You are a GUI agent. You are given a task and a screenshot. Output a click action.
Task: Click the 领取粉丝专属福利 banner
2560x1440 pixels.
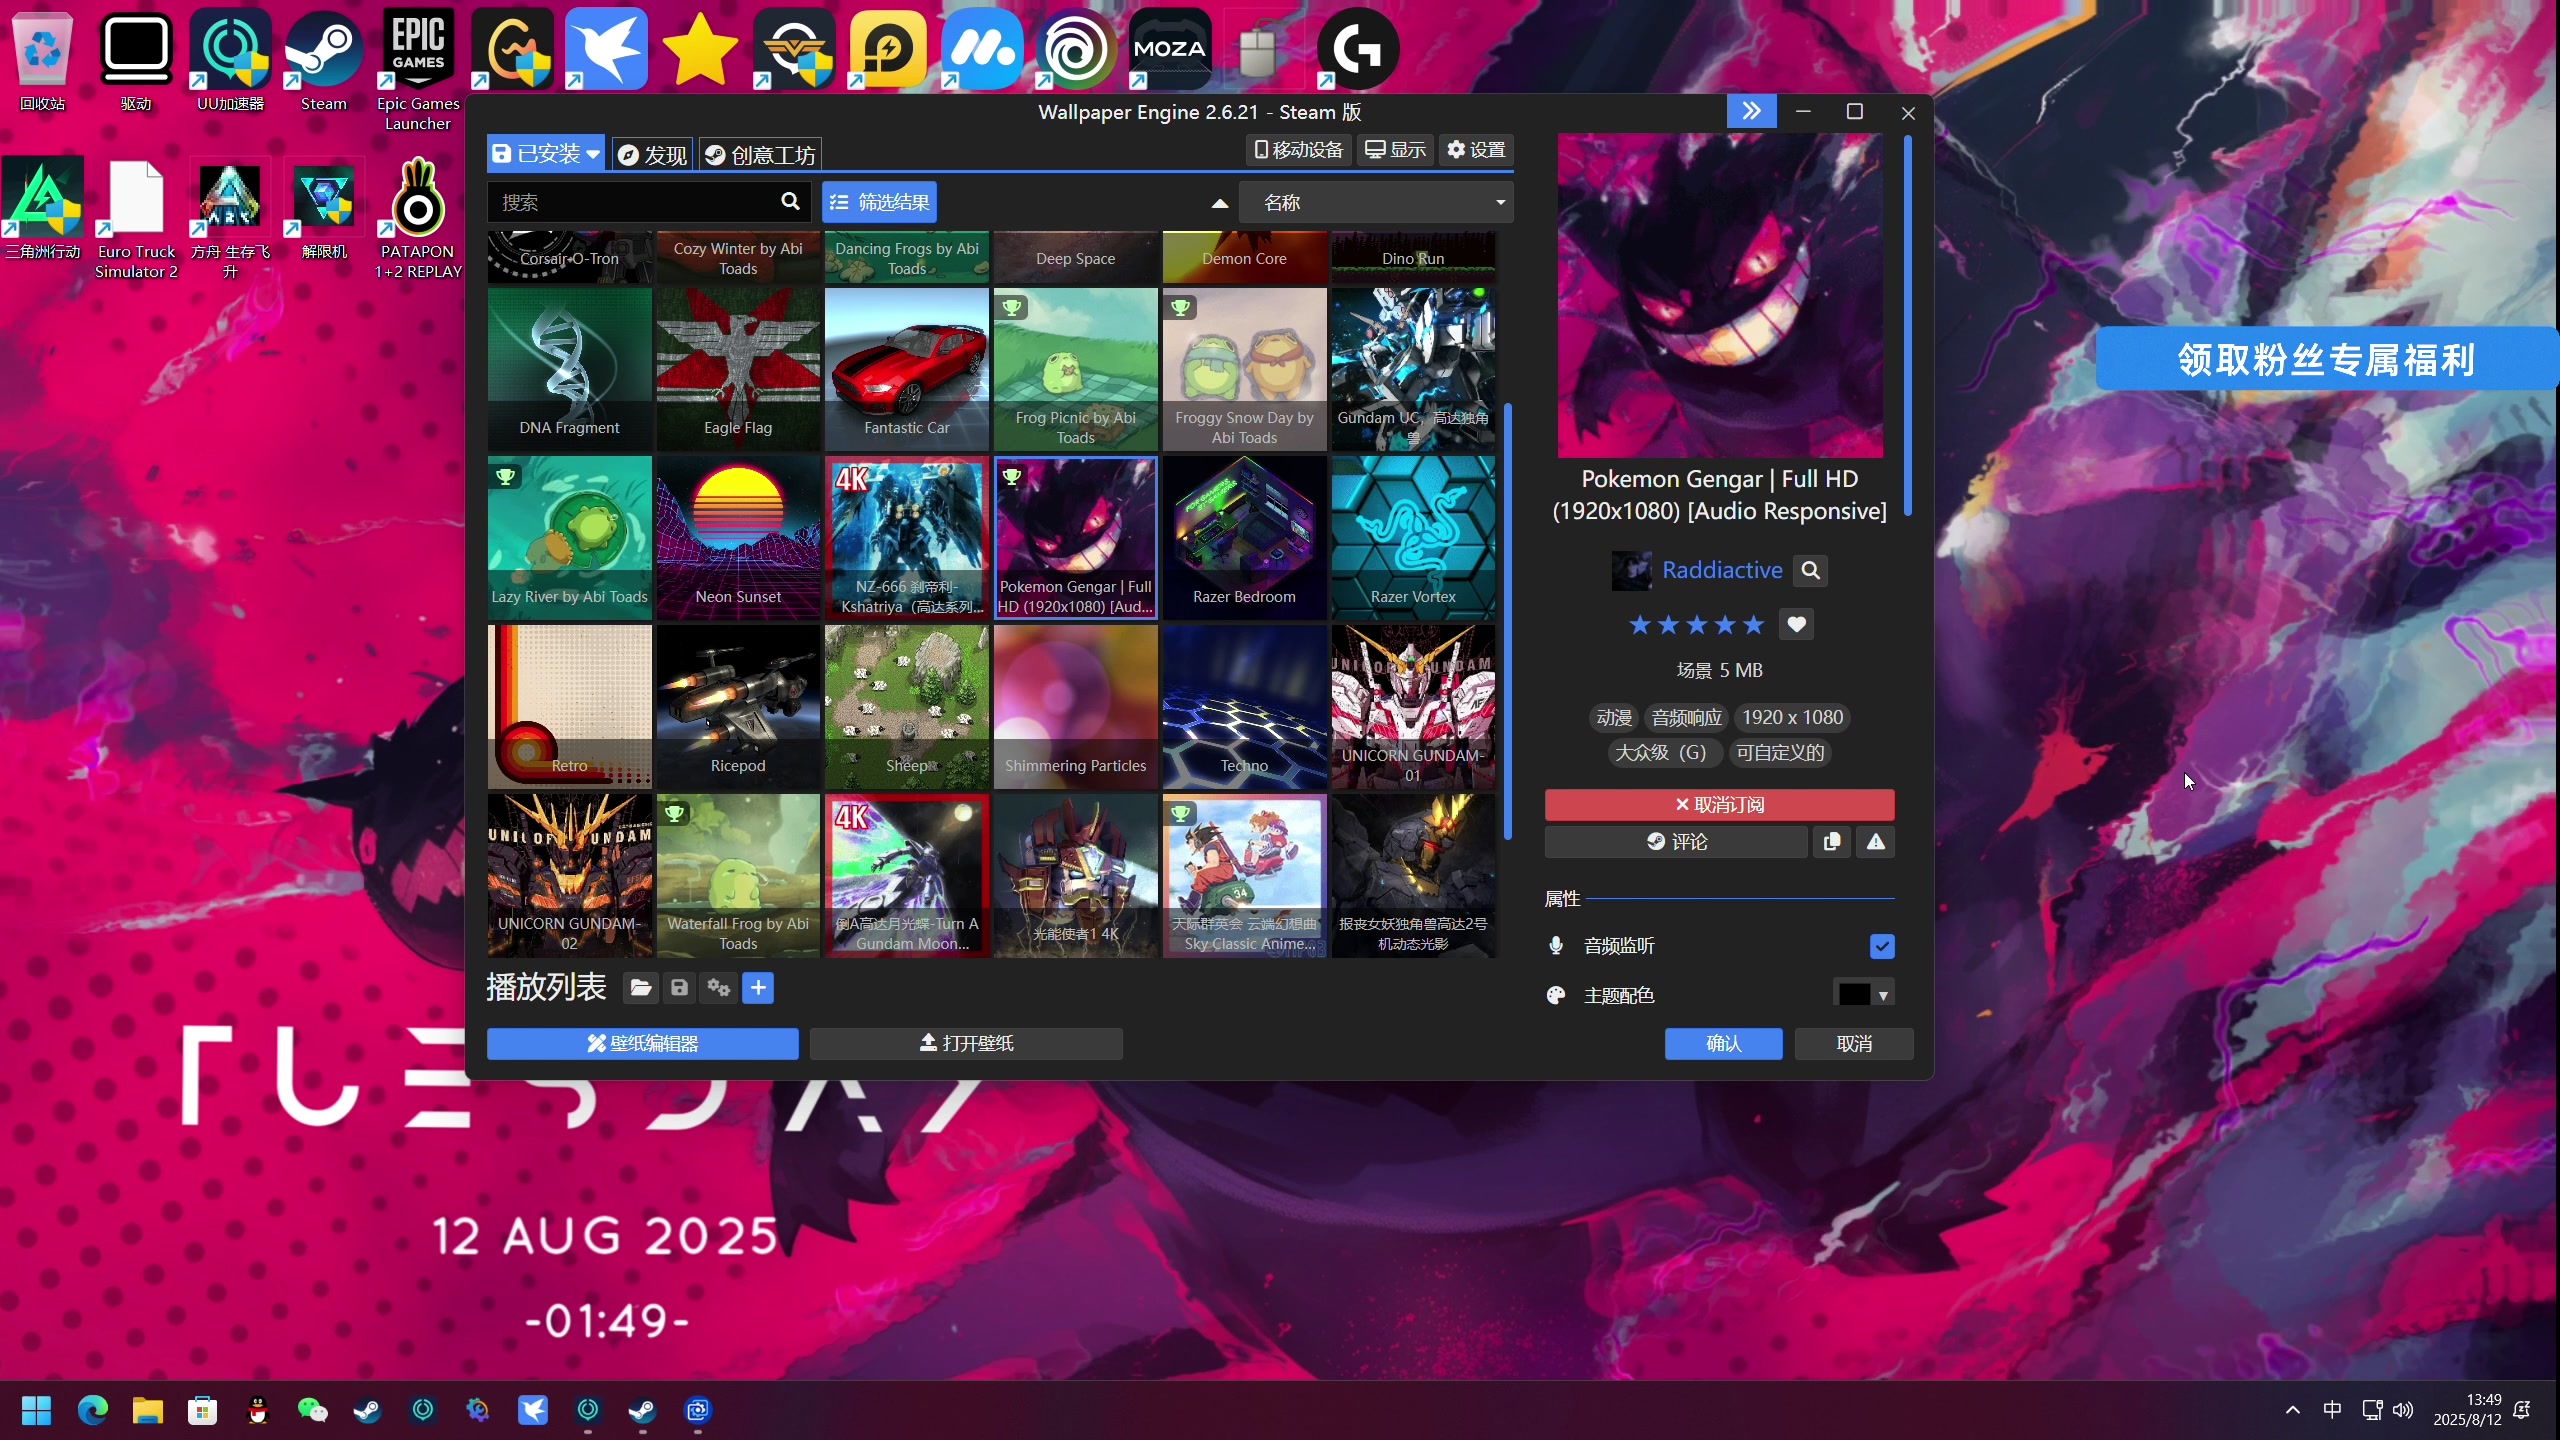2326,359
